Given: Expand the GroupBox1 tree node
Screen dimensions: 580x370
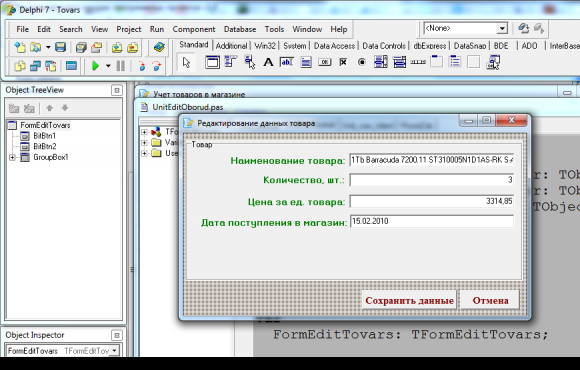Looking at the screenshot, I should click(13, 157).
